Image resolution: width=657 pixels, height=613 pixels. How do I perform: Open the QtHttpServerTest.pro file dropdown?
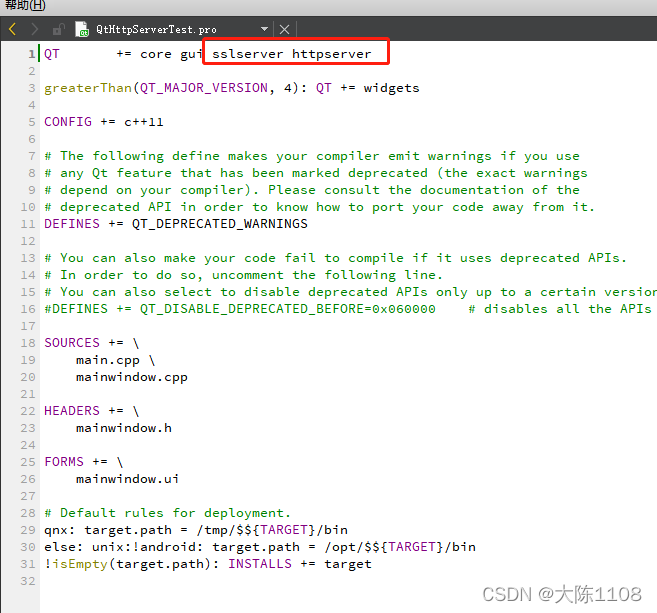click(264, 29)
